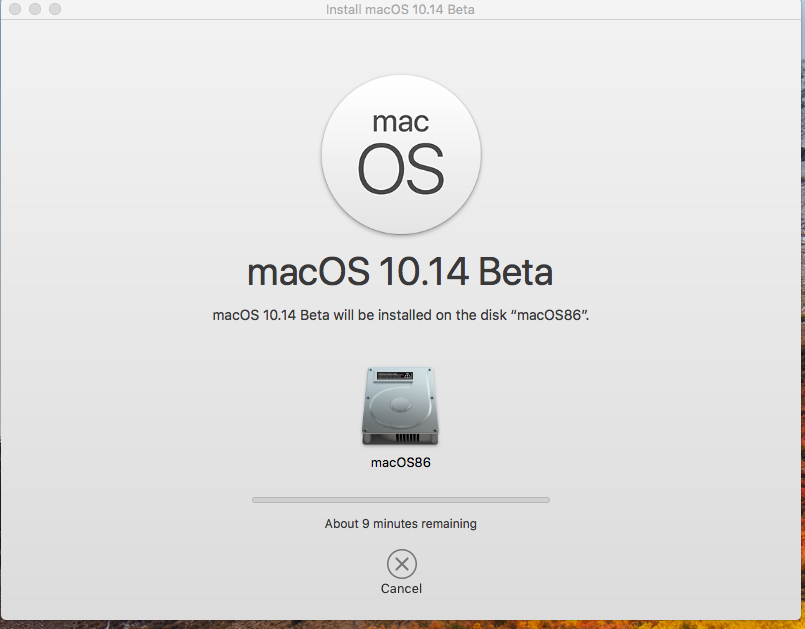Click the "will be installed on the disk" sentence
Image resolution: width=805 pixels, height=629 pixels.
pos(400,315)
